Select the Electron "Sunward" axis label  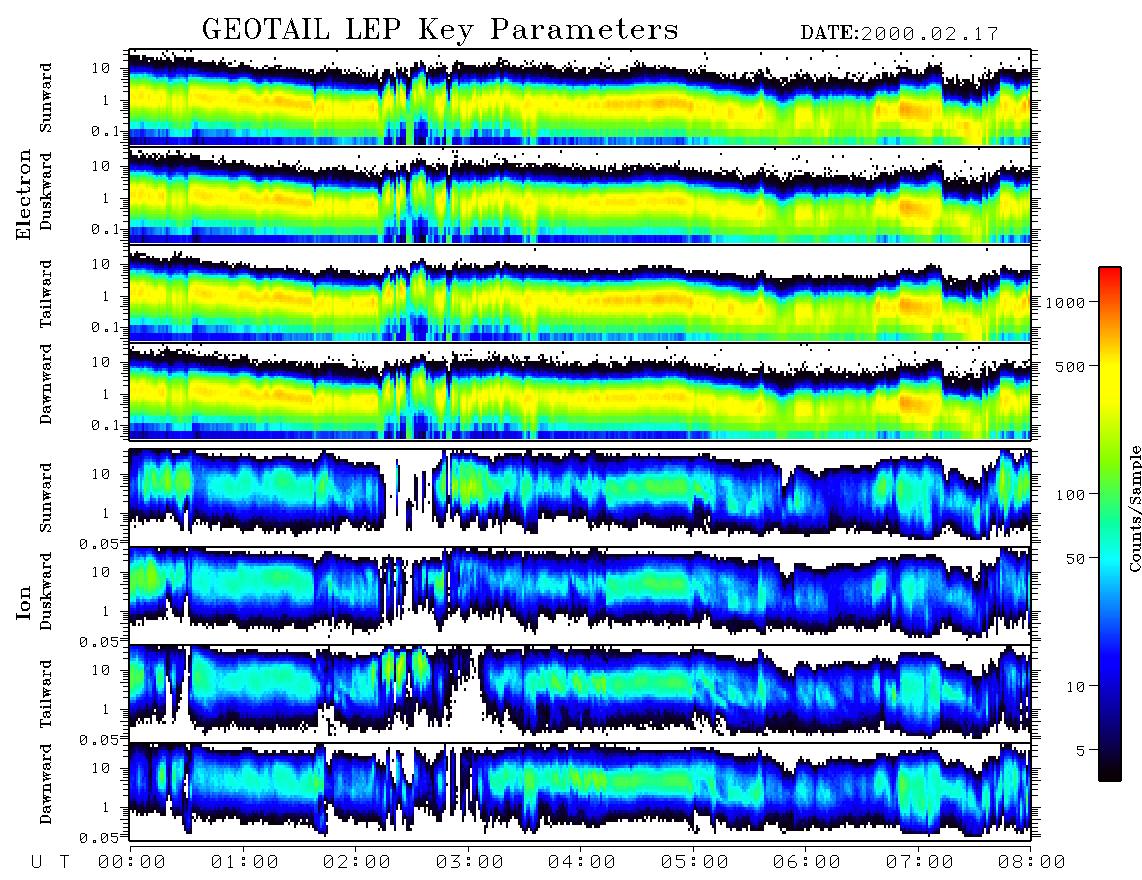(x=46, y=98)
